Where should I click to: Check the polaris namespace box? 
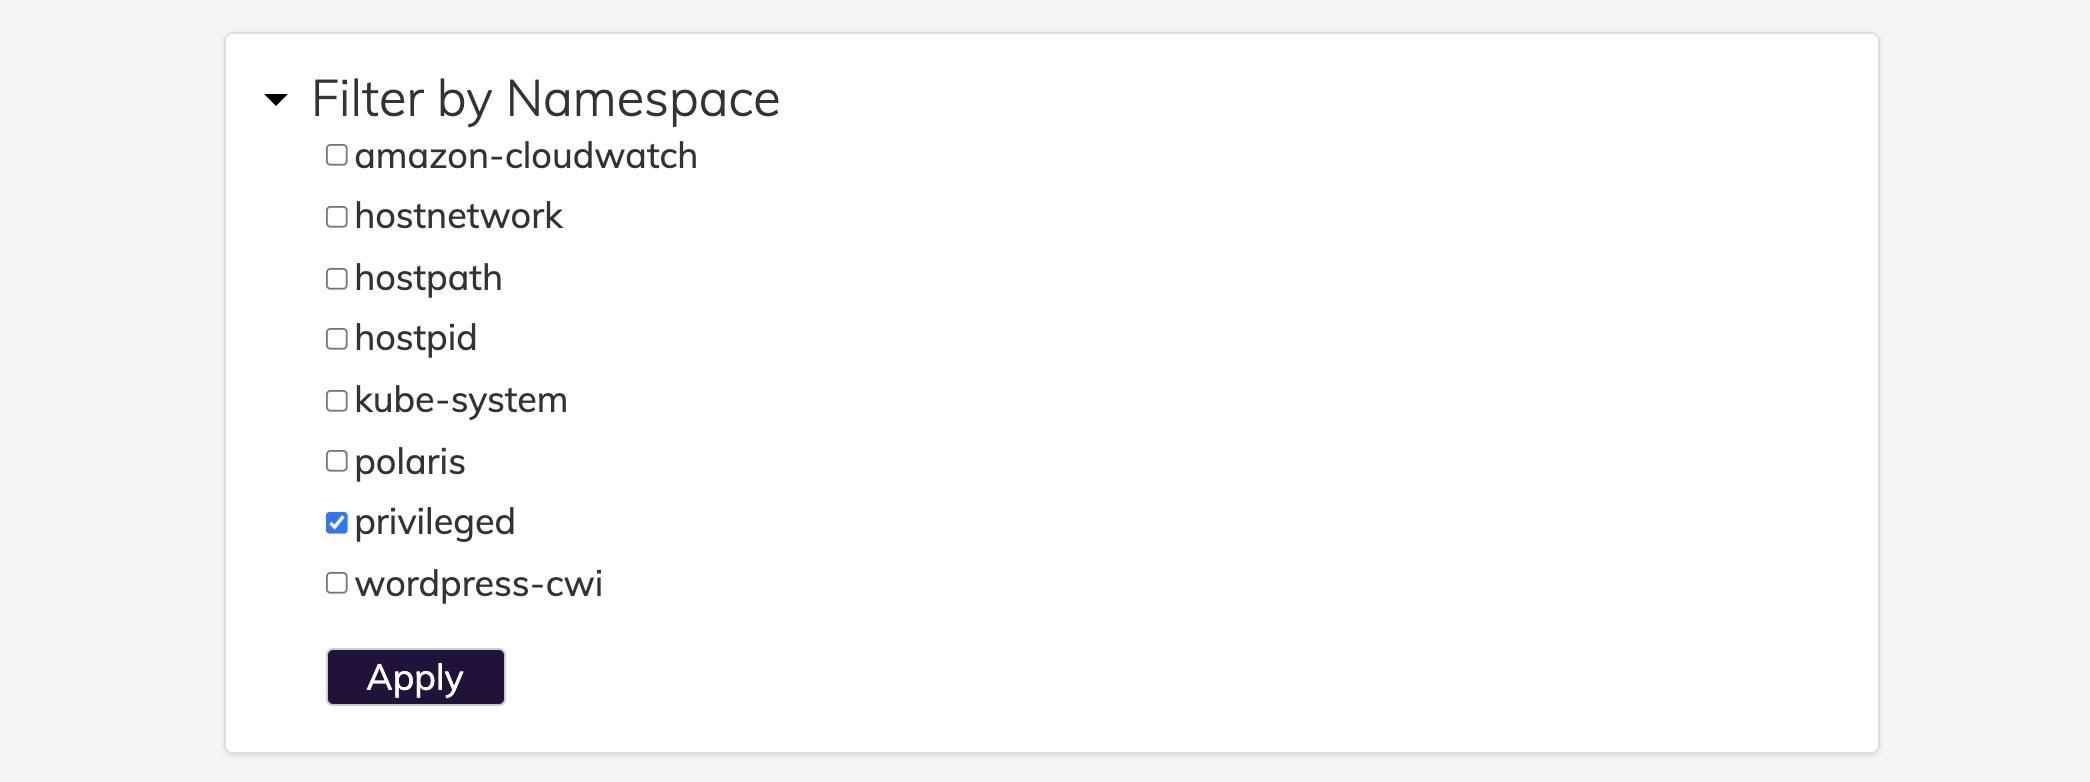click(x=337, y=461)
